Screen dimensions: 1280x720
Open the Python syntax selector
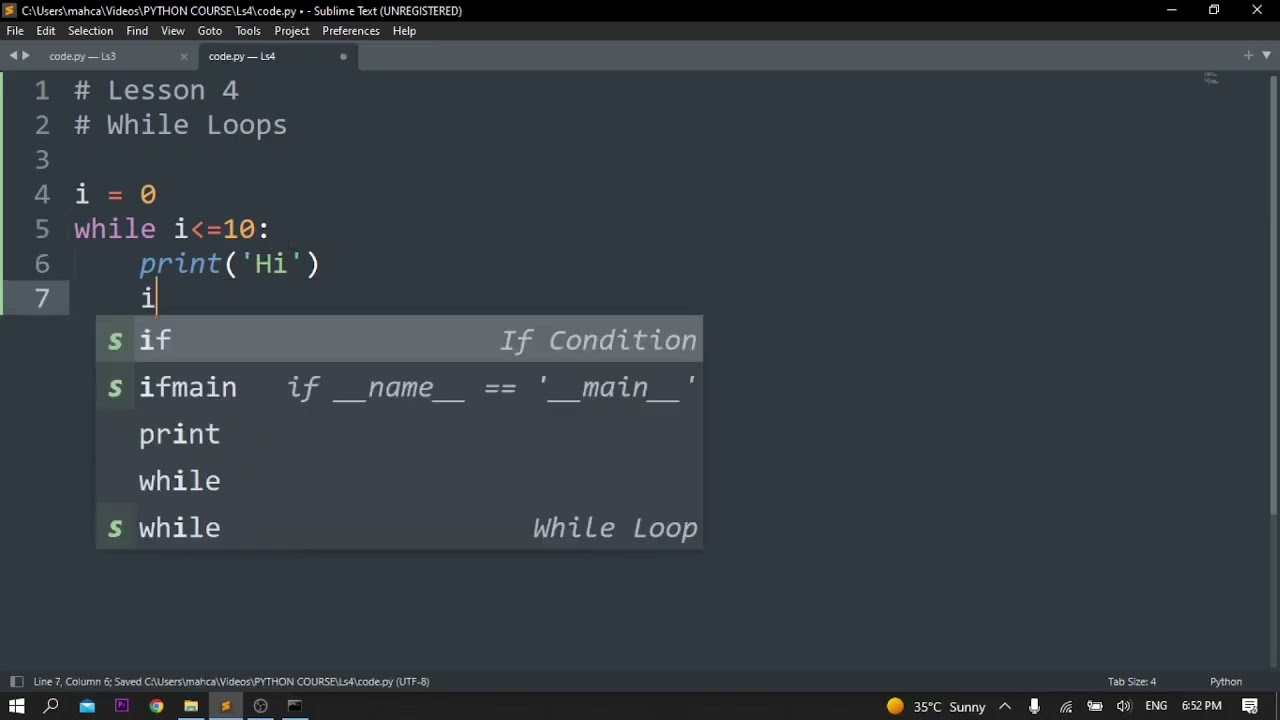coord(1226,682)
